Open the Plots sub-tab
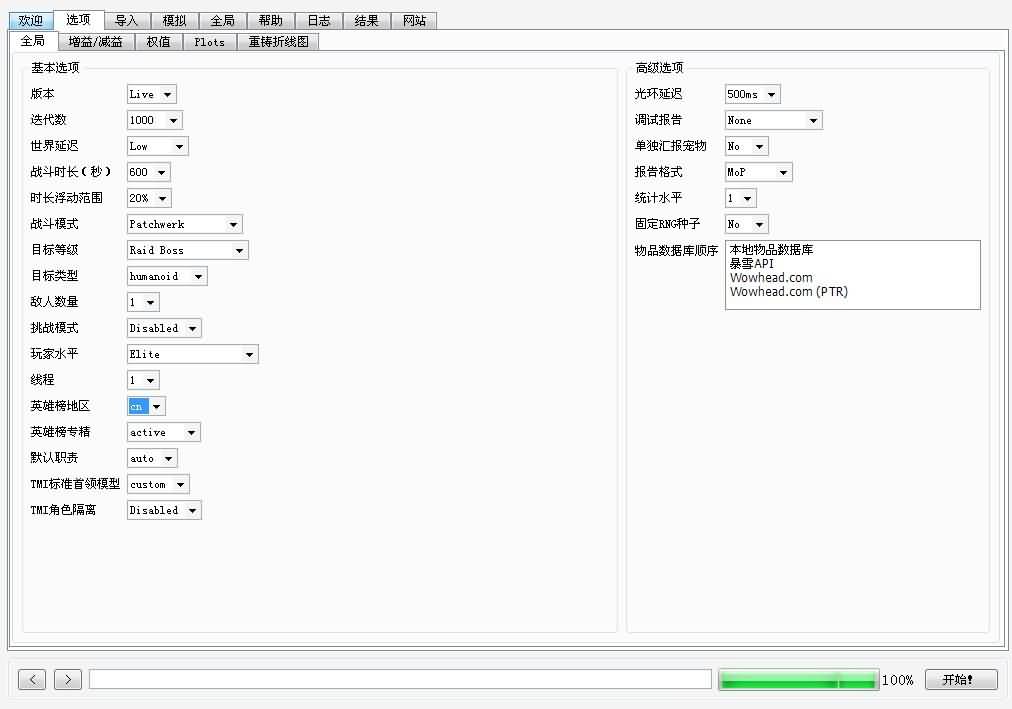The image size is (1012, 709). (210, 42)
